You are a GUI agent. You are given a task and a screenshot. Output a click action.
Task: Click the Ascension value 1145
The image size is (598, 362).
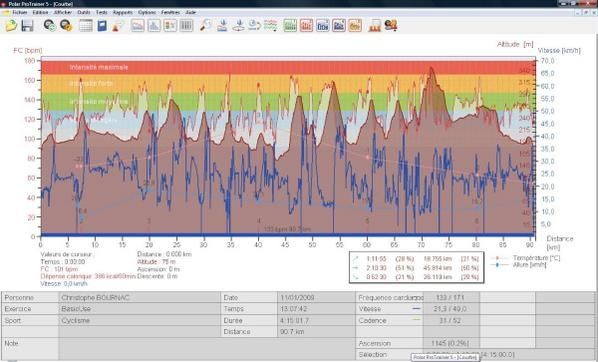(451, 343)
